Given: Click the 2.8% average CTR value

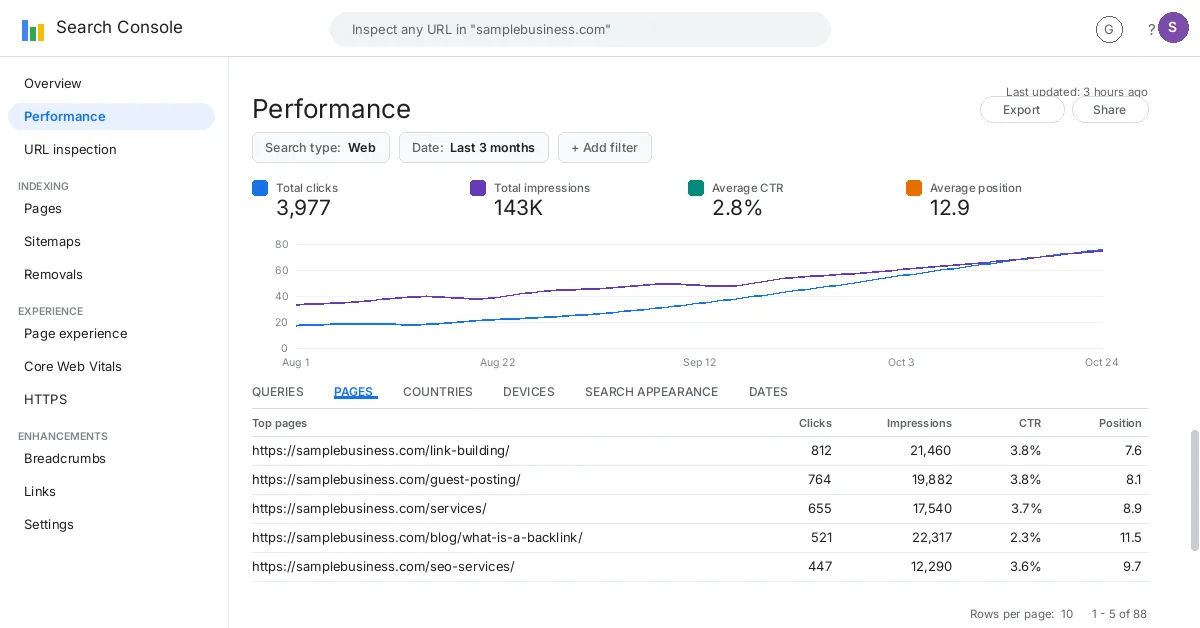Looking at the screenshot, I should (737, 208).
